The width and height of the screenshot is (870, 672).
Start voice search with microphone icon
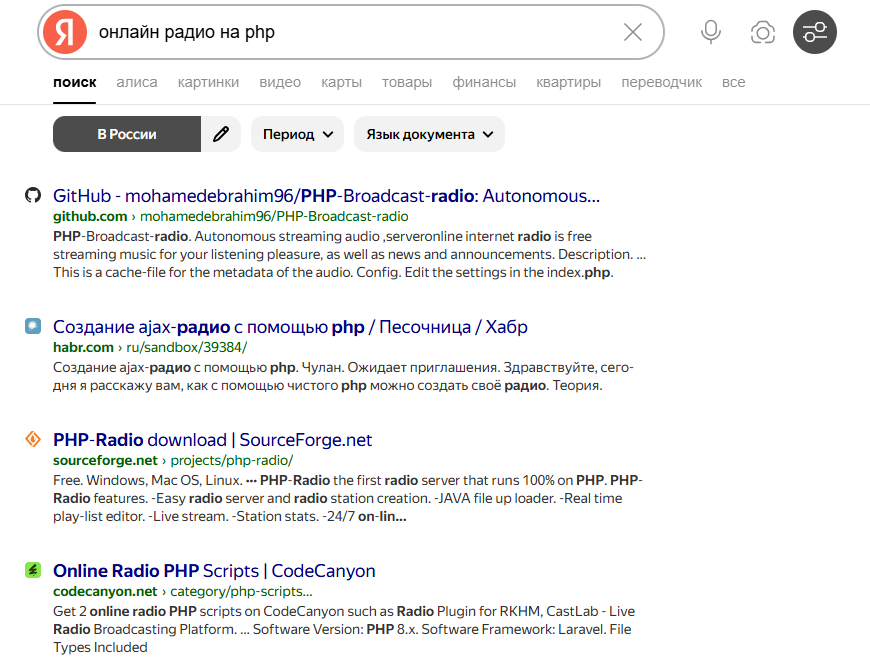click(711, 32)
